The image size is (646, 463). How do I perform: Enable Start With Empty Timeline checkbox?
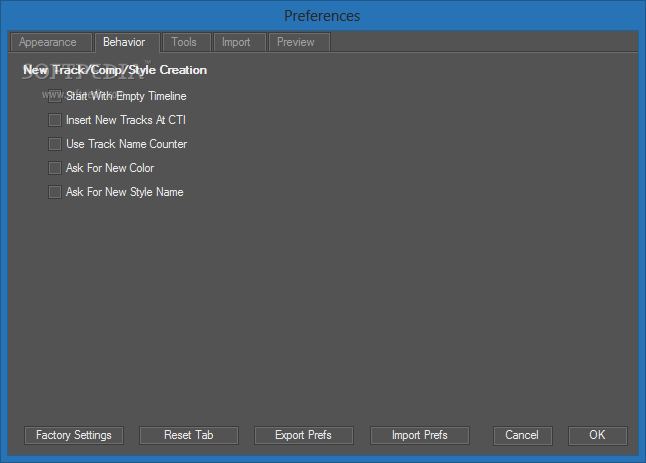(55, 96)
